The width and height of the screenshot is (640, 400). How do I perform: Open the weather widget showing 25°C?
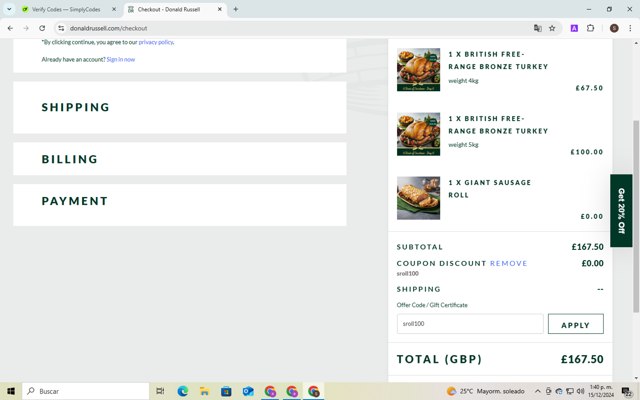coord(486,391)
